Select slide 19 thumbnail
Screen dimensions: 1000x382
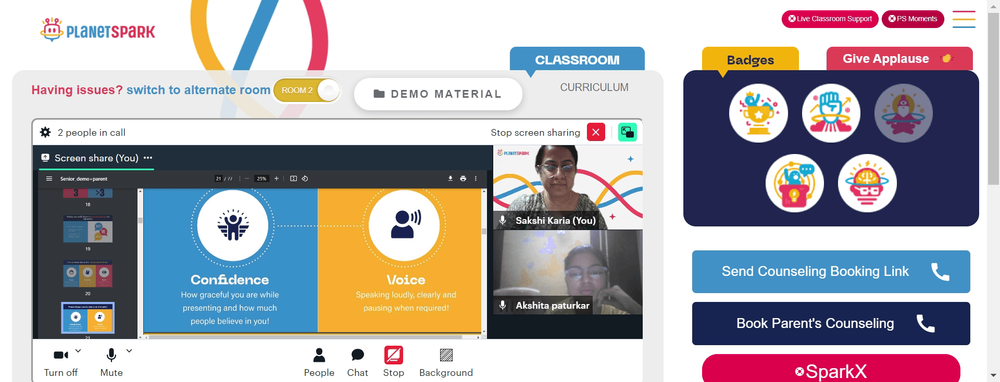click(x=87, y=228)
